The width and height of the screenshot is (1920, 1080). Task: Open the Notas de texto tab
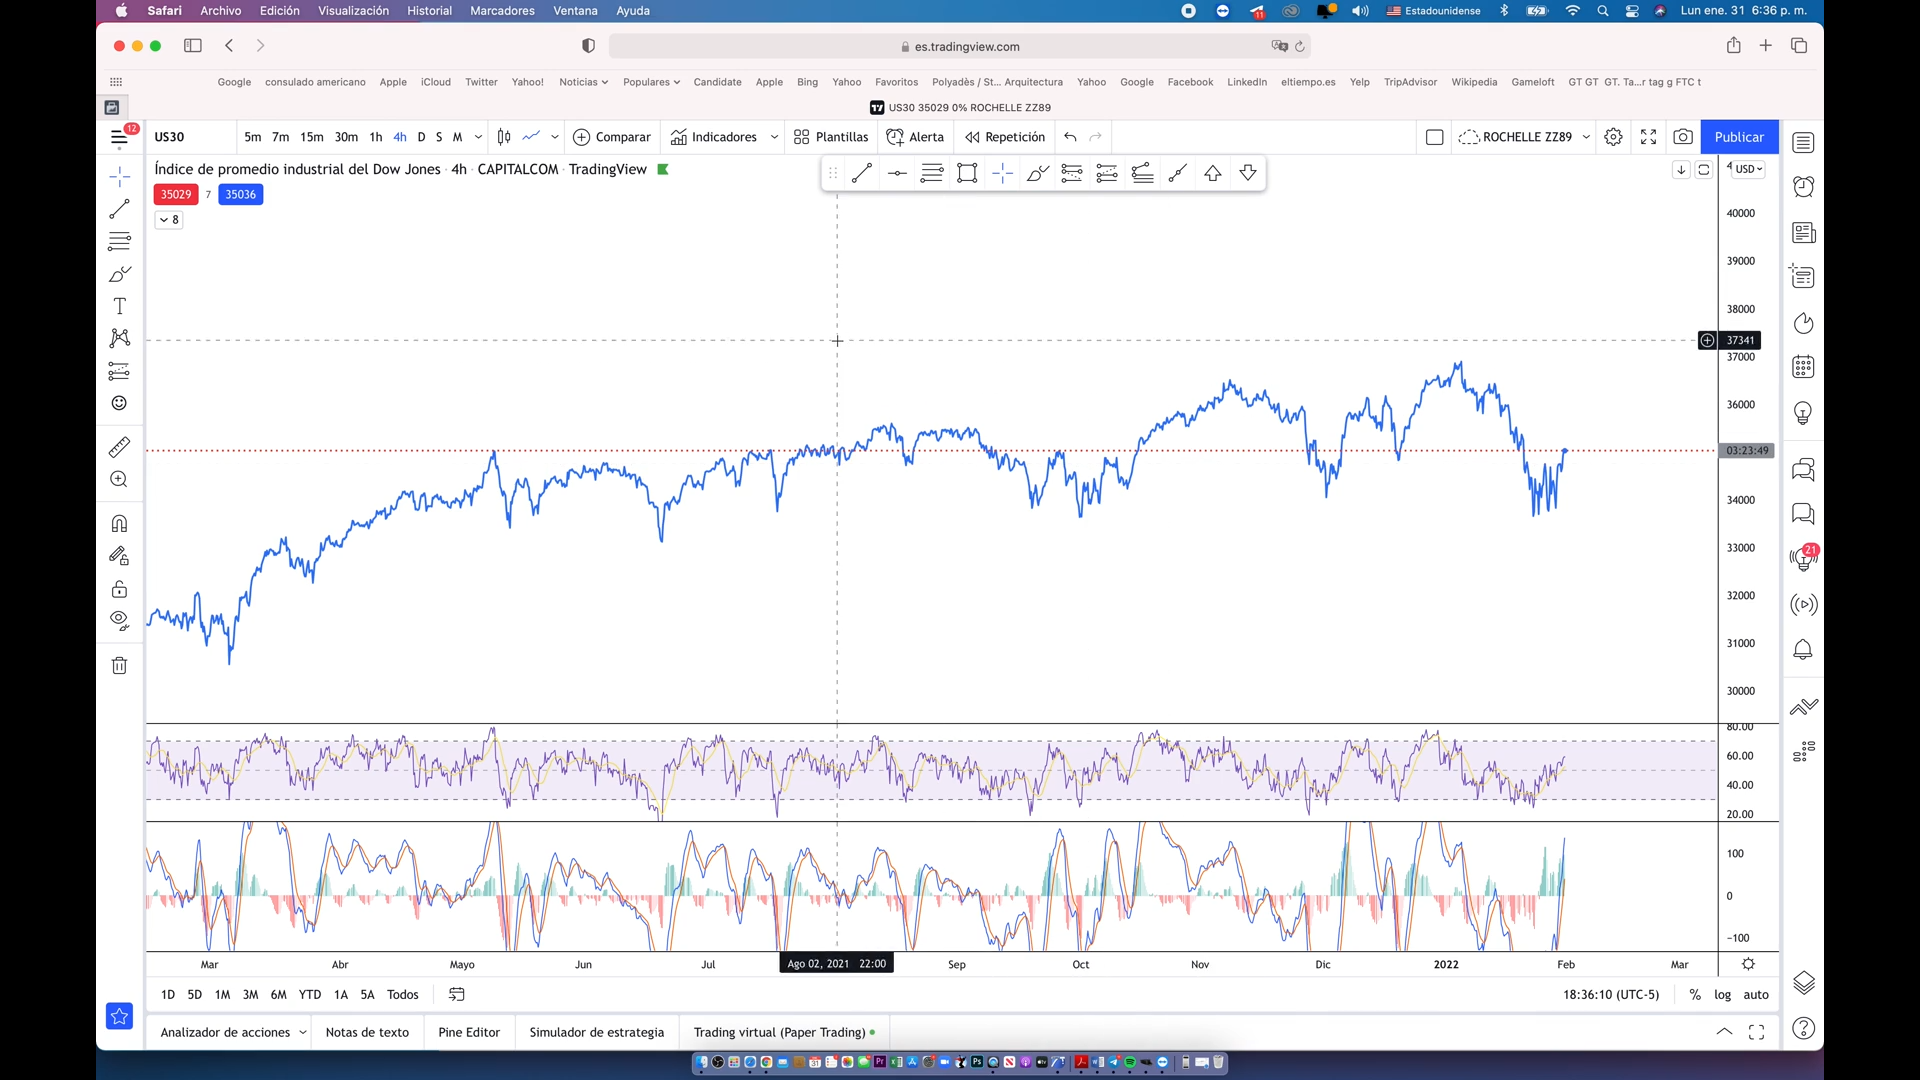click(x=367, y=1032)
